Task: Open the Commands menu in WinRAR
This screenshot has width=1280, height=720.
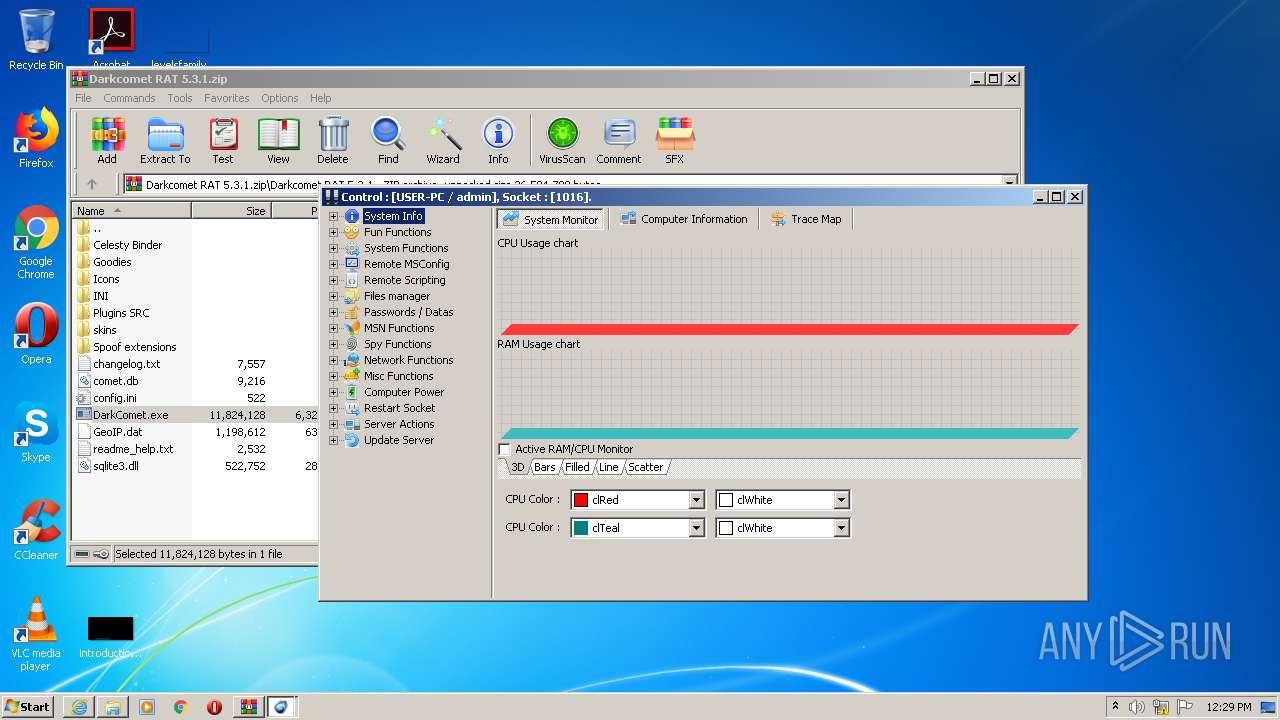Action: coord(129,98)
